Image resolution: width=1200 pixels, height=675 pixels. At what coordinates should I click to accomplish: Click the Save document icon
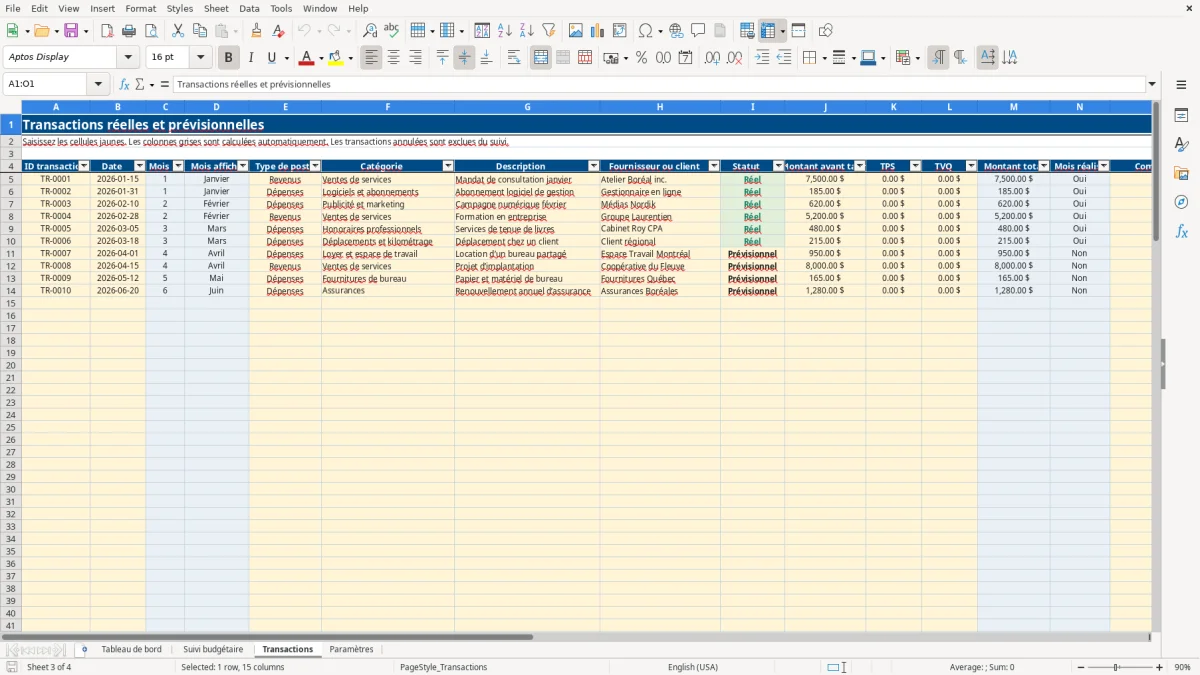click(72, 31)
